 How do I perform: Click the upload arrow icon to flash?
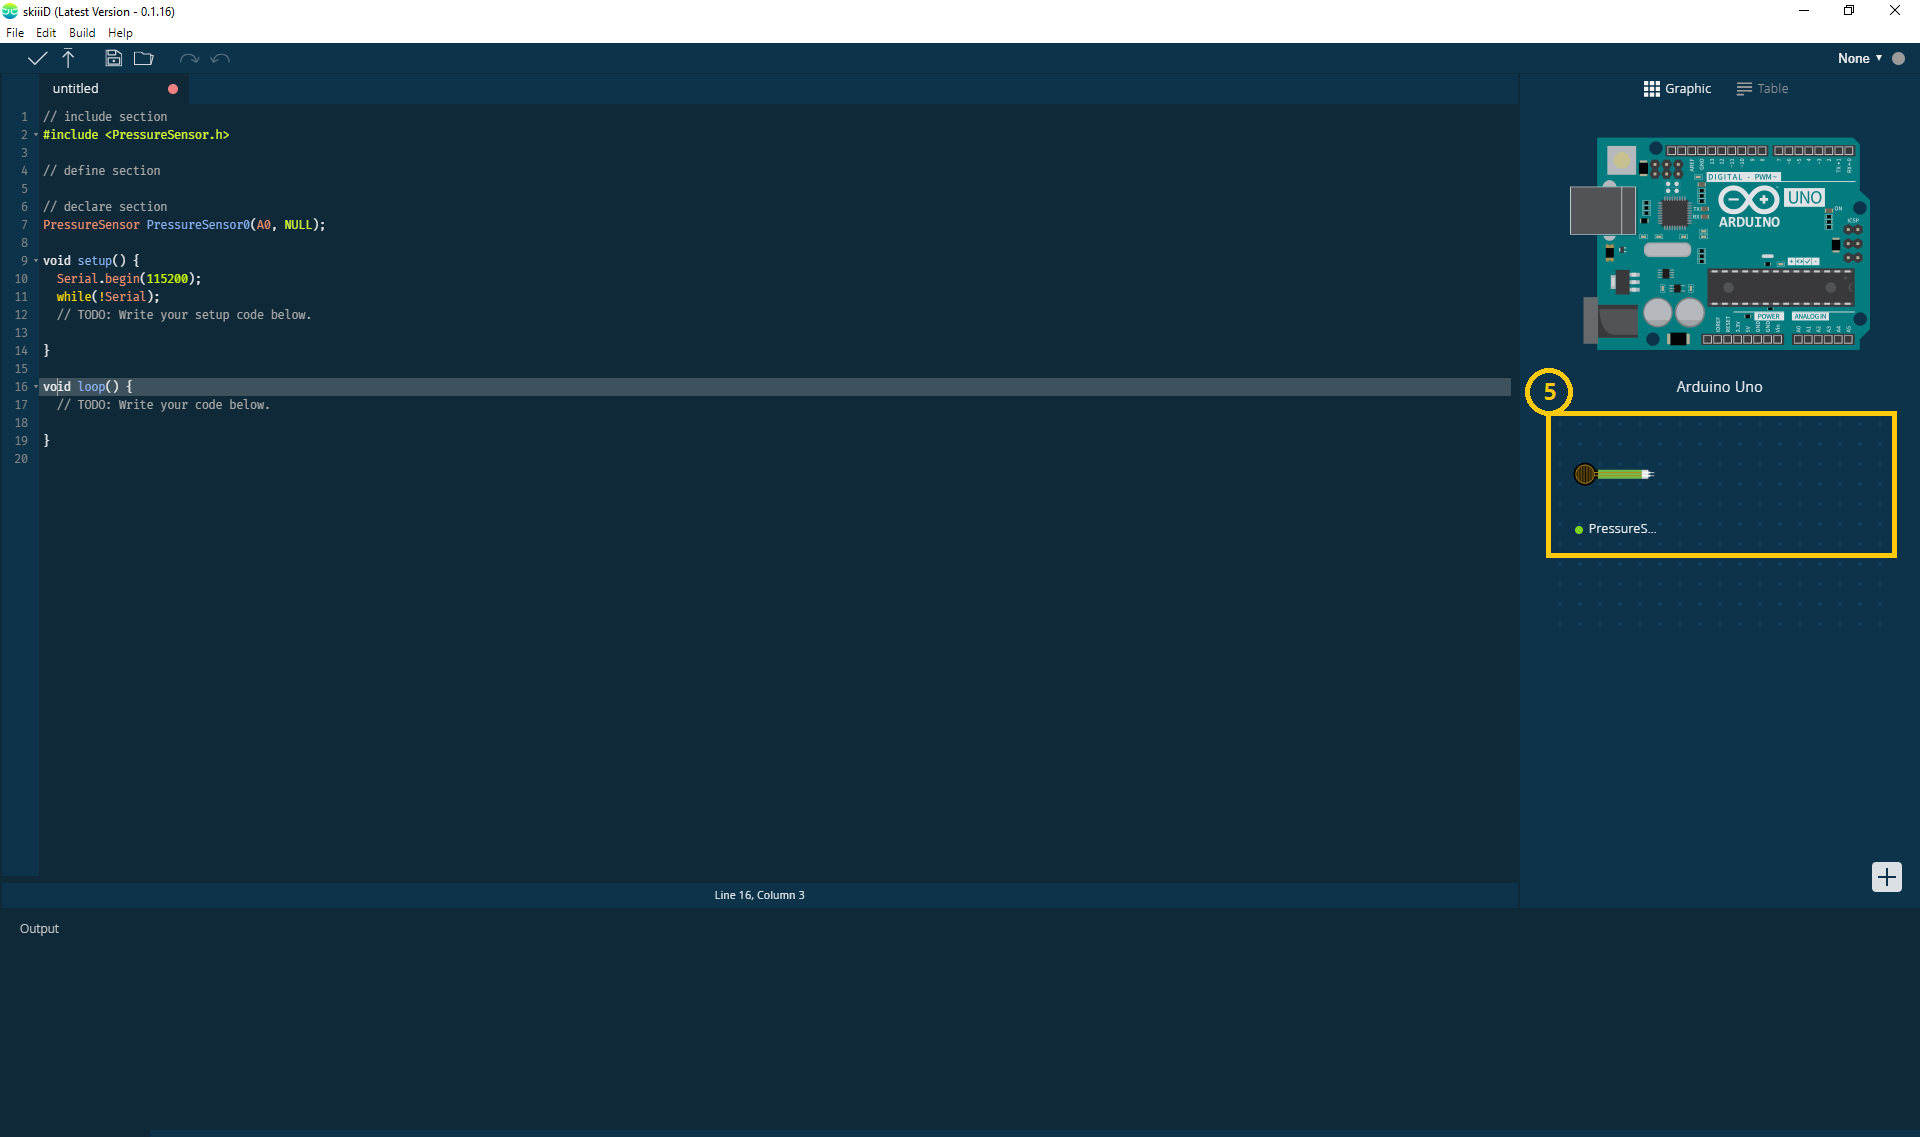[x=68, y=57]
